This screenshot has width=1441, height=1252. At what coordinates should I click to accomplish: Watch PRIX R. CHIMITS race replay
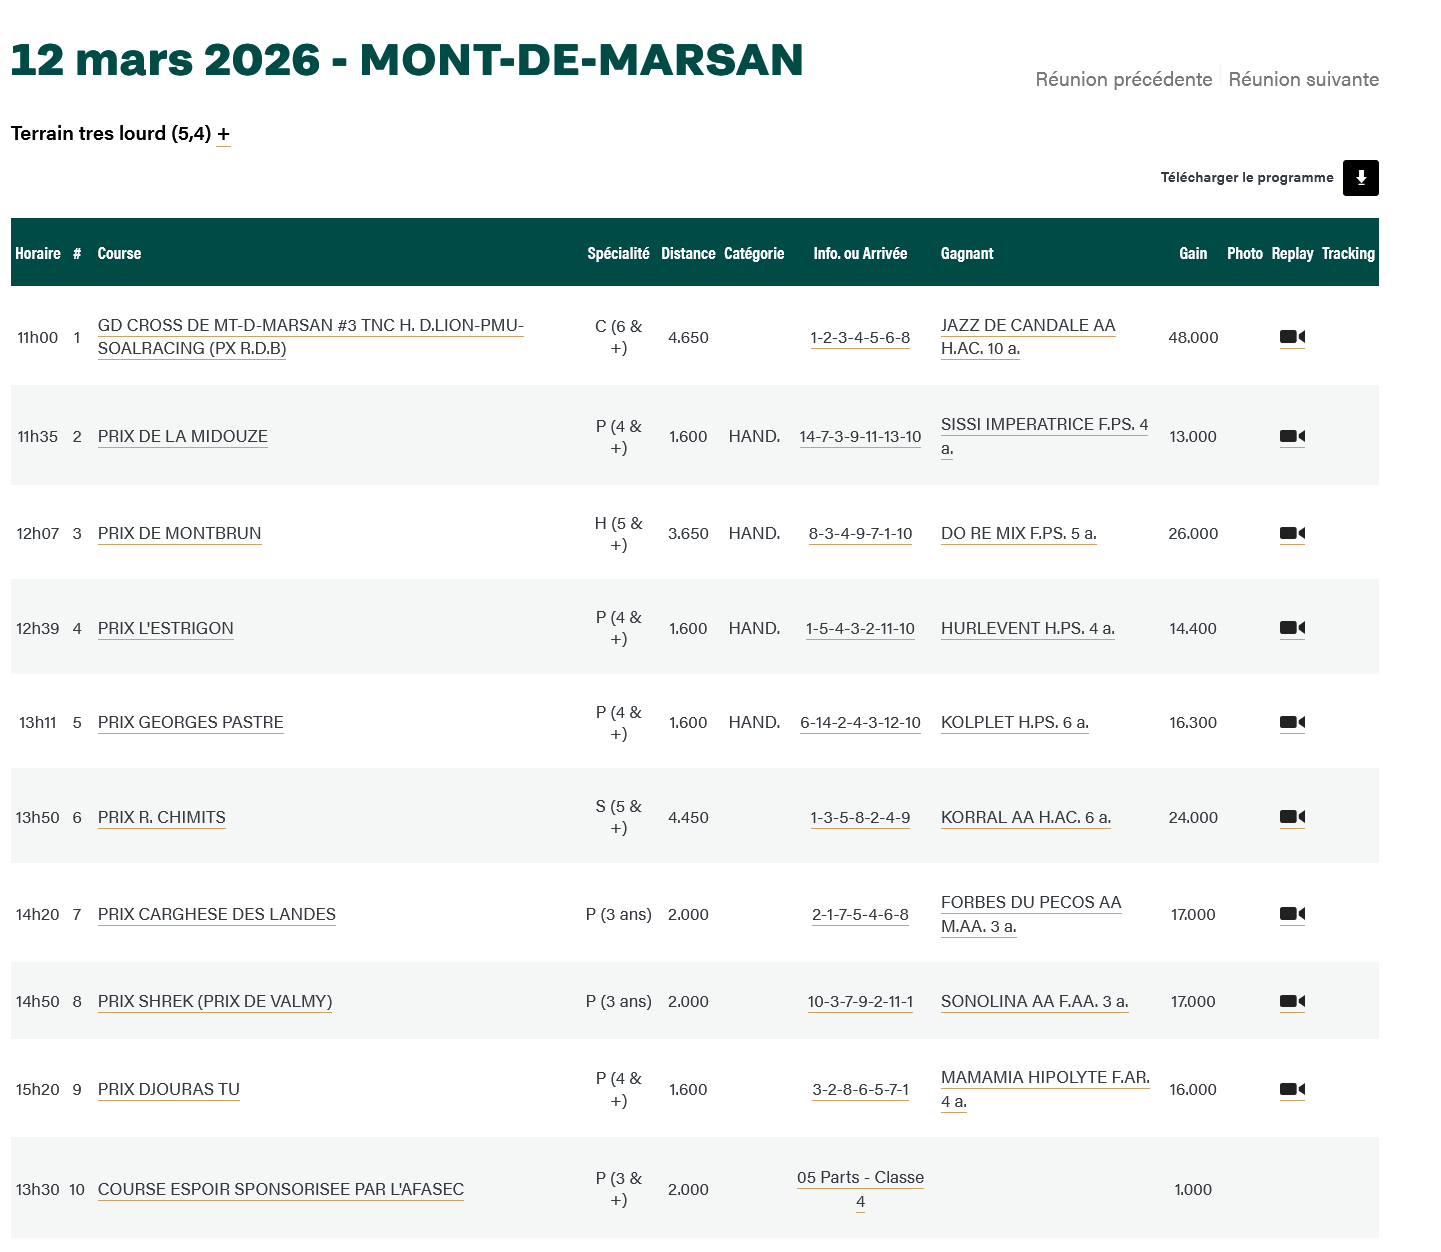pyautogui.click(x=1291, y=817)
